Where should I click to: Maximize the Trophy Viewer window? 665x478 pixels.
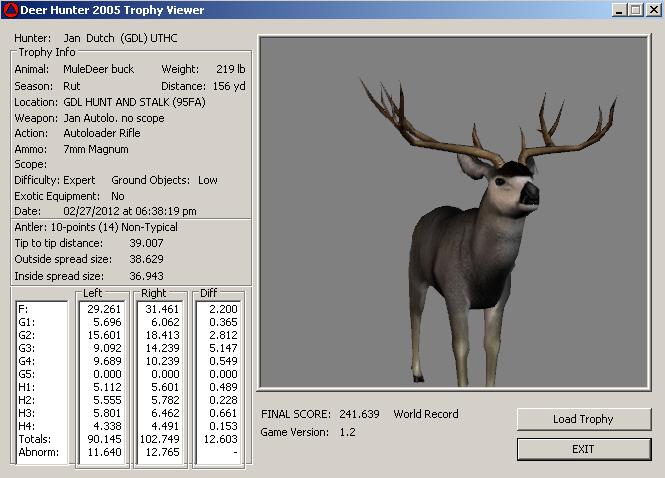[635, 10]
